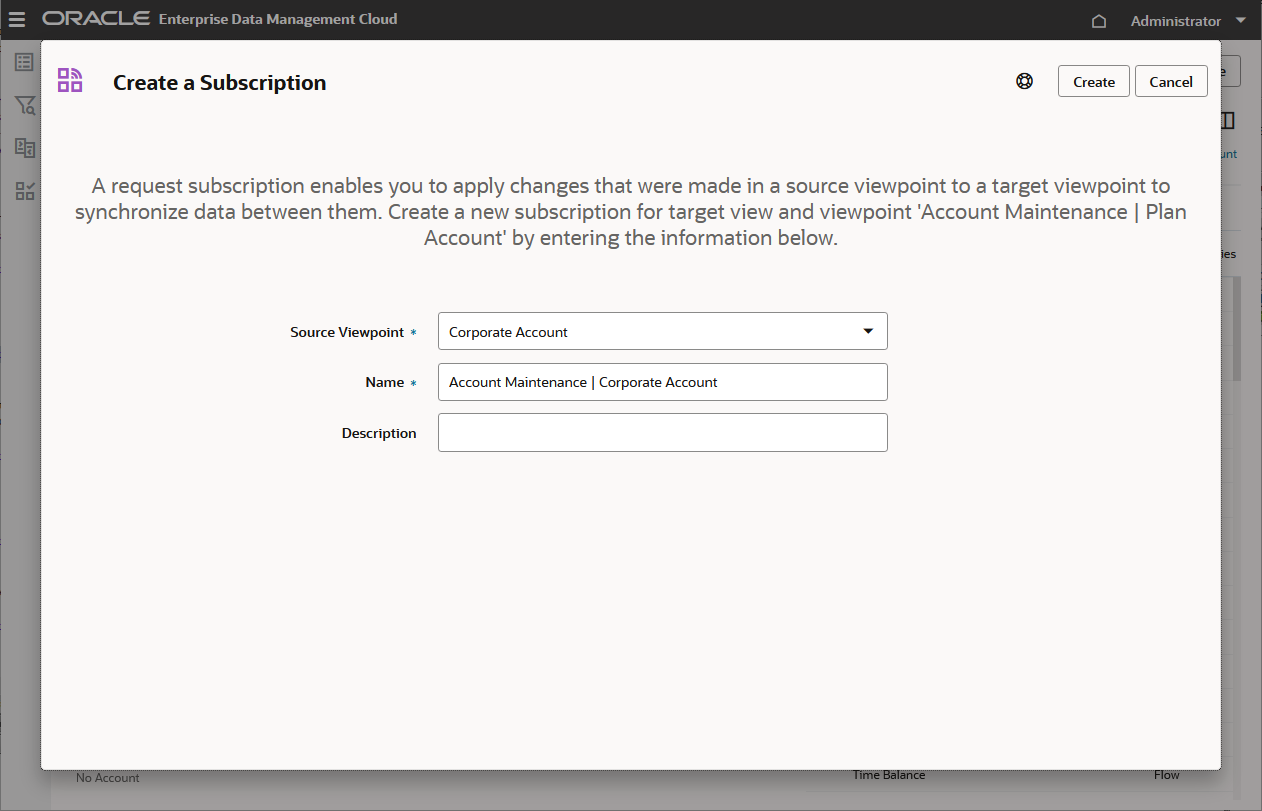
Task: Open the help lifebuoy icon in dialog
Action: point(1025,82)
